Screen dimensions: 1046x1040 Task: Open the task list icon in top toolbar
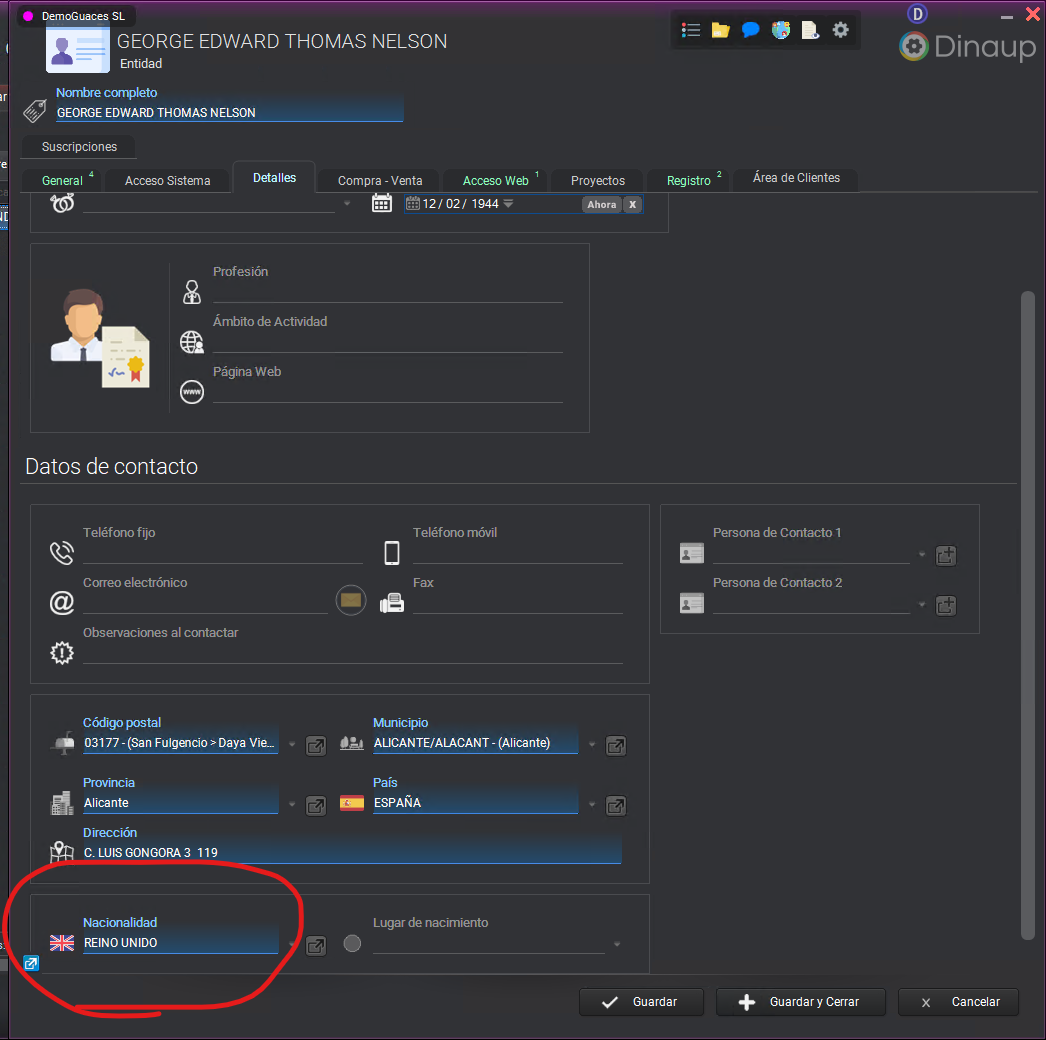pyautogui.click(x=690, y=30)
